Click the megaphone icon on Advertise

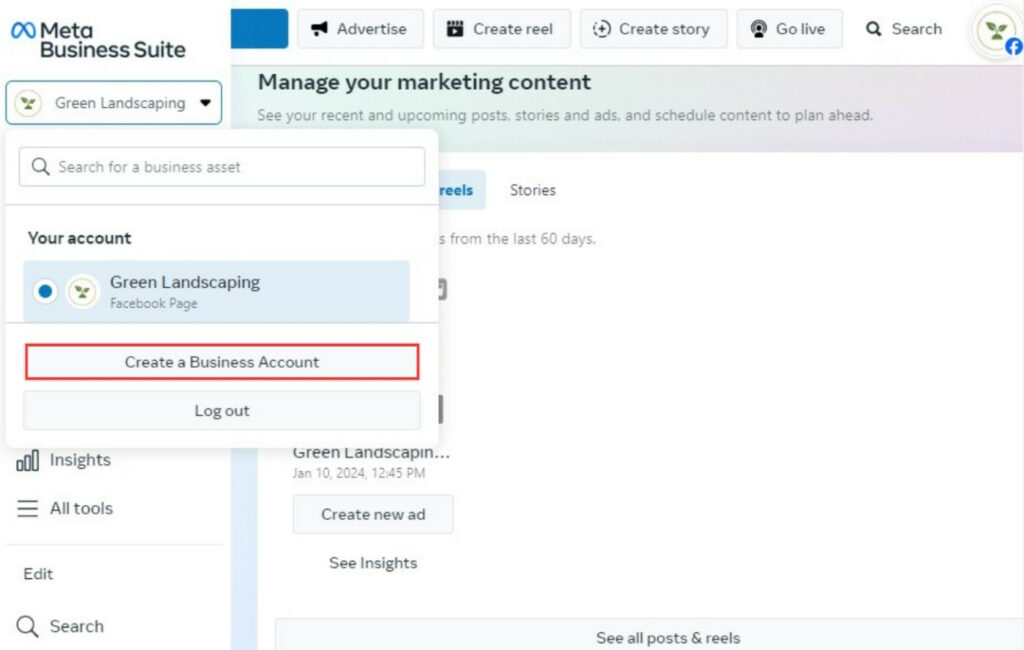tap(319, 29)
